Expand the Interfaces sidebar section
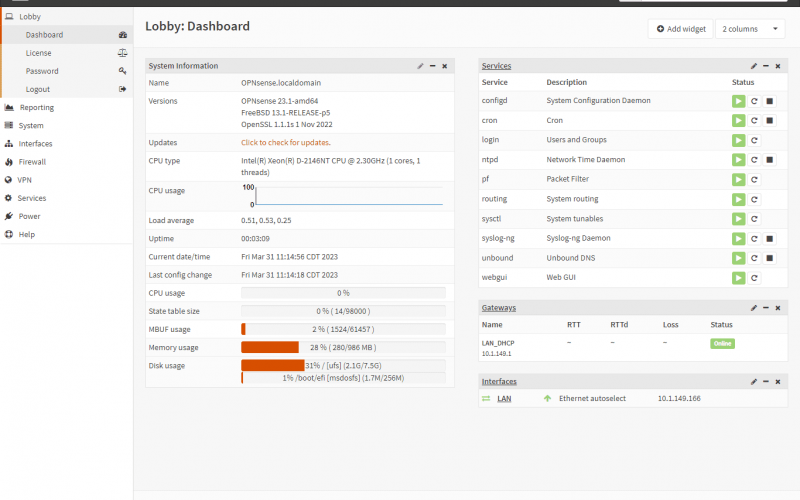The height and width of the screenshot is (500, 800). click(x=35, y=143)
